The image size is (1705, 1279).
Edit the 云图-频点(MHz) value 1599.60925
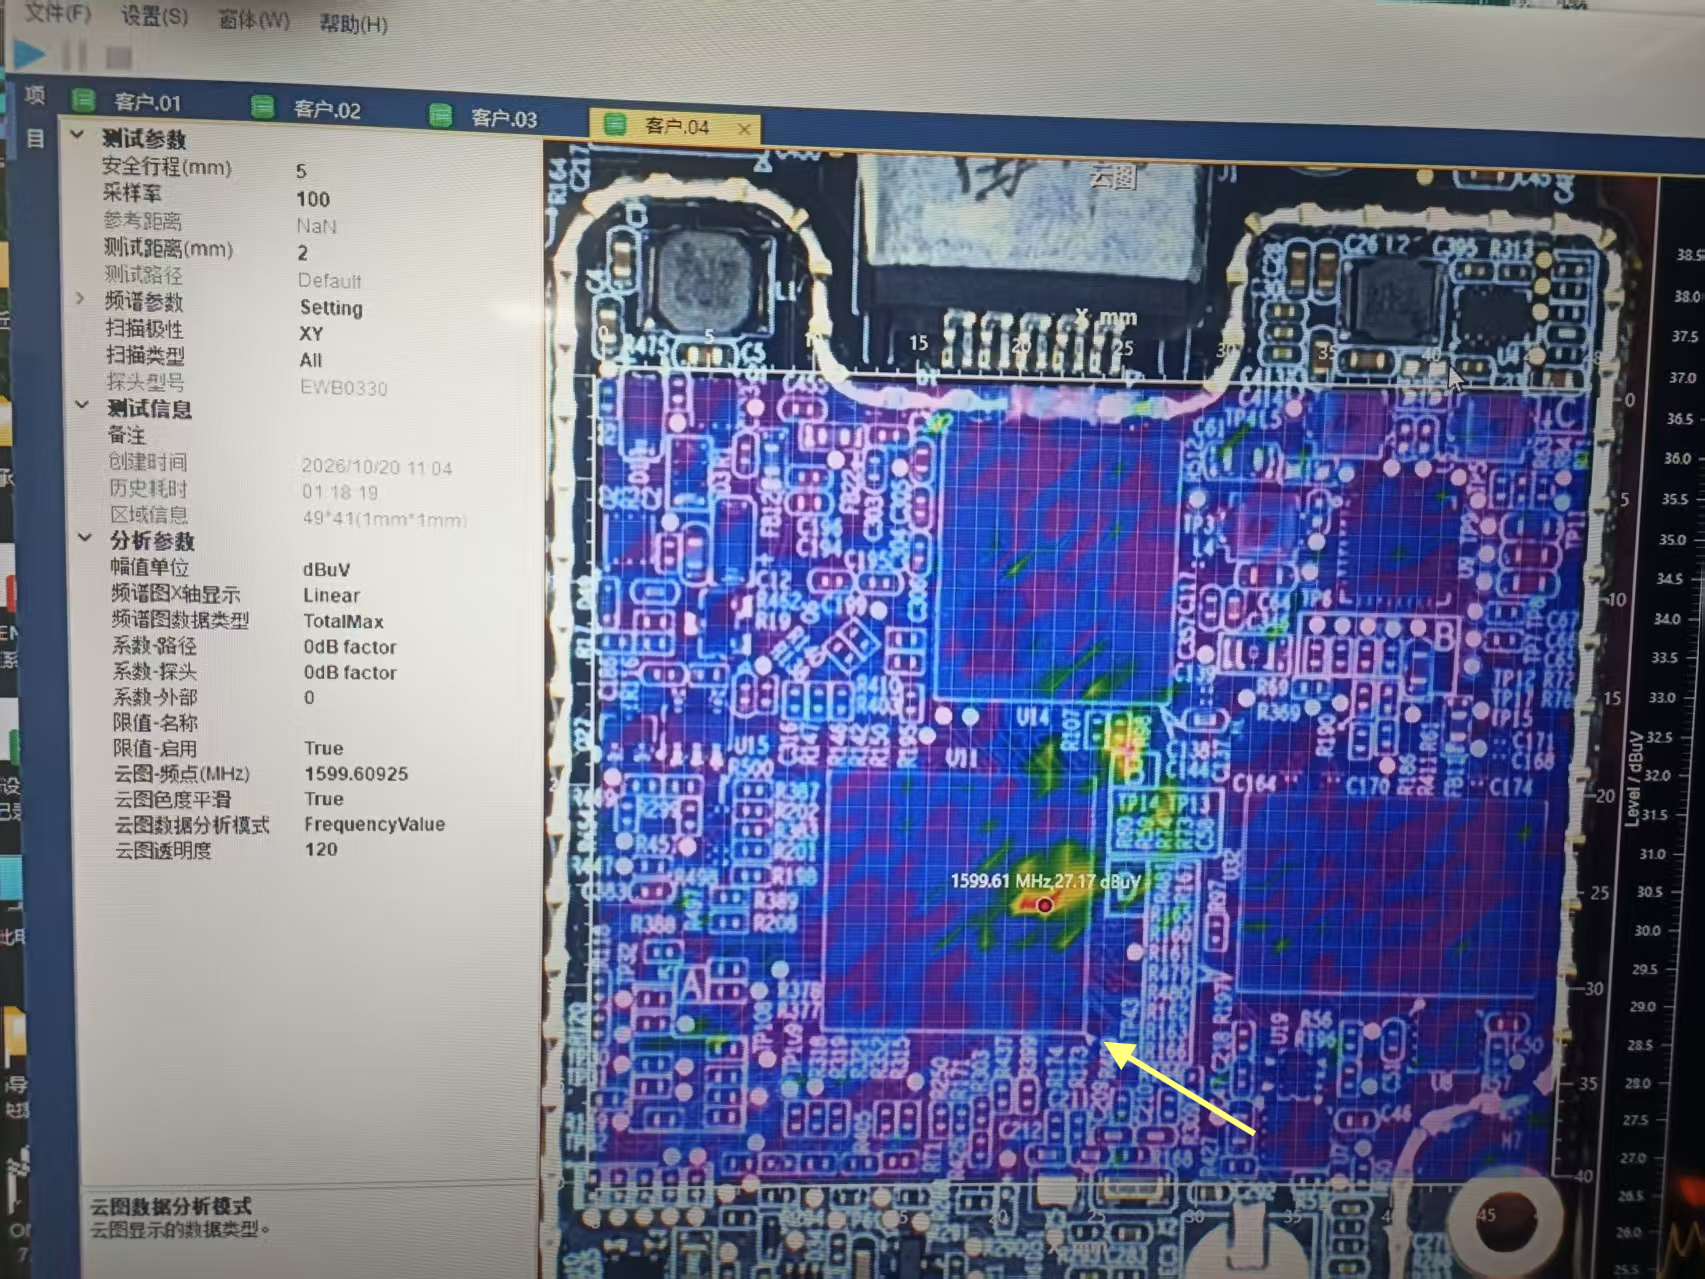[x=356, y=774]
